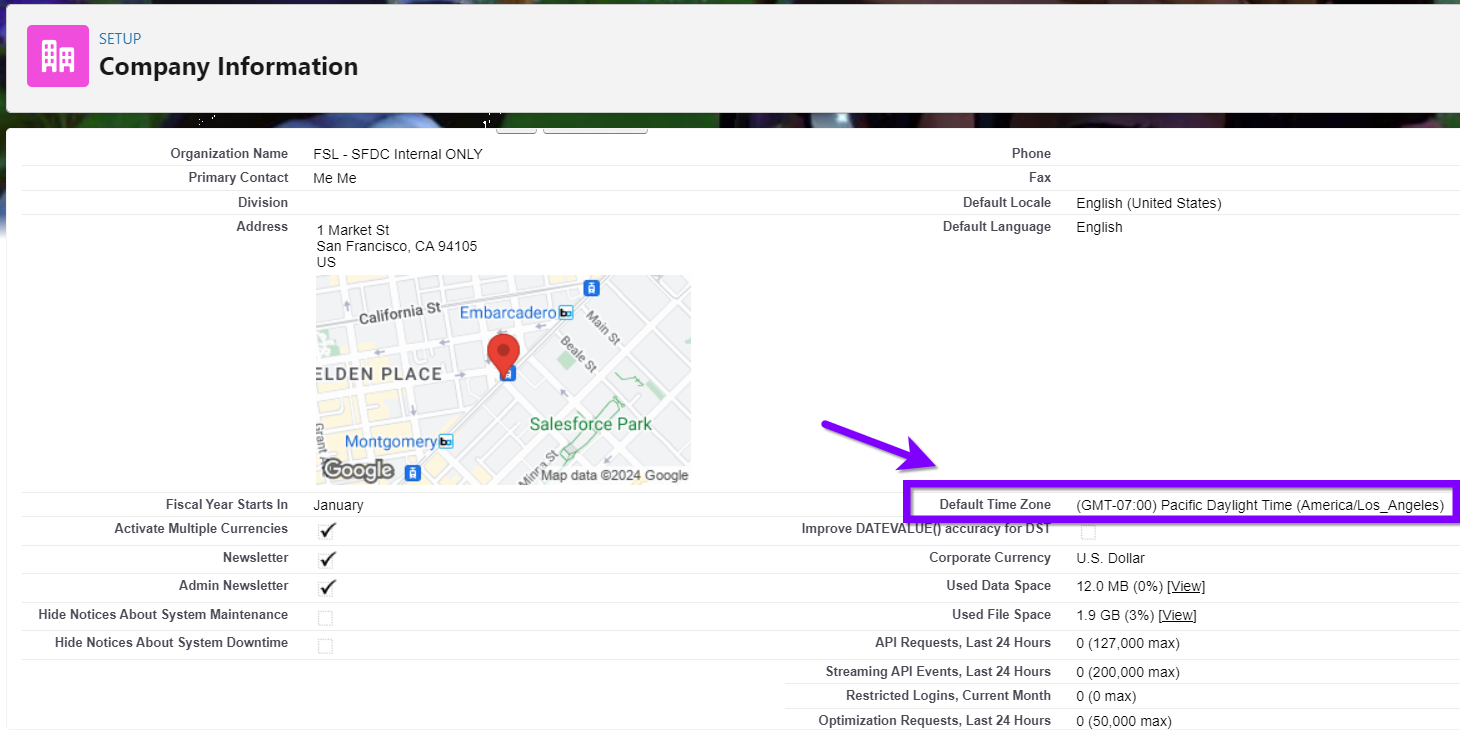Click Optimization Requests value 0 (50,000 max)
1460x732 pixels.
click(1124, 721)
